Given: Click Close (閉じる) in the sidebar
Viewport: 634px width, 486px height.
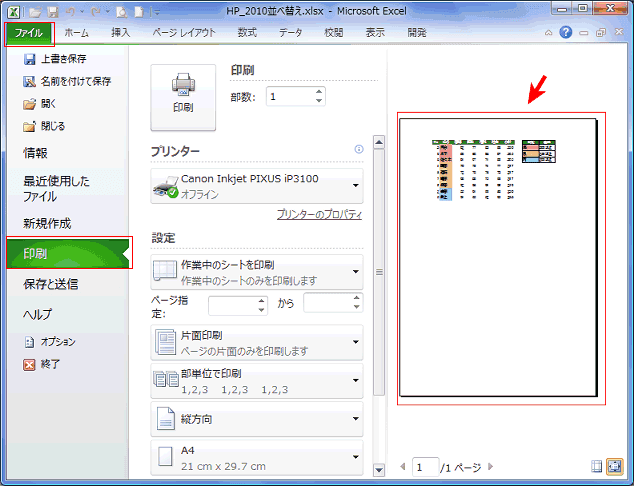Looking at the screenshot, I should [x=52, y=126].
